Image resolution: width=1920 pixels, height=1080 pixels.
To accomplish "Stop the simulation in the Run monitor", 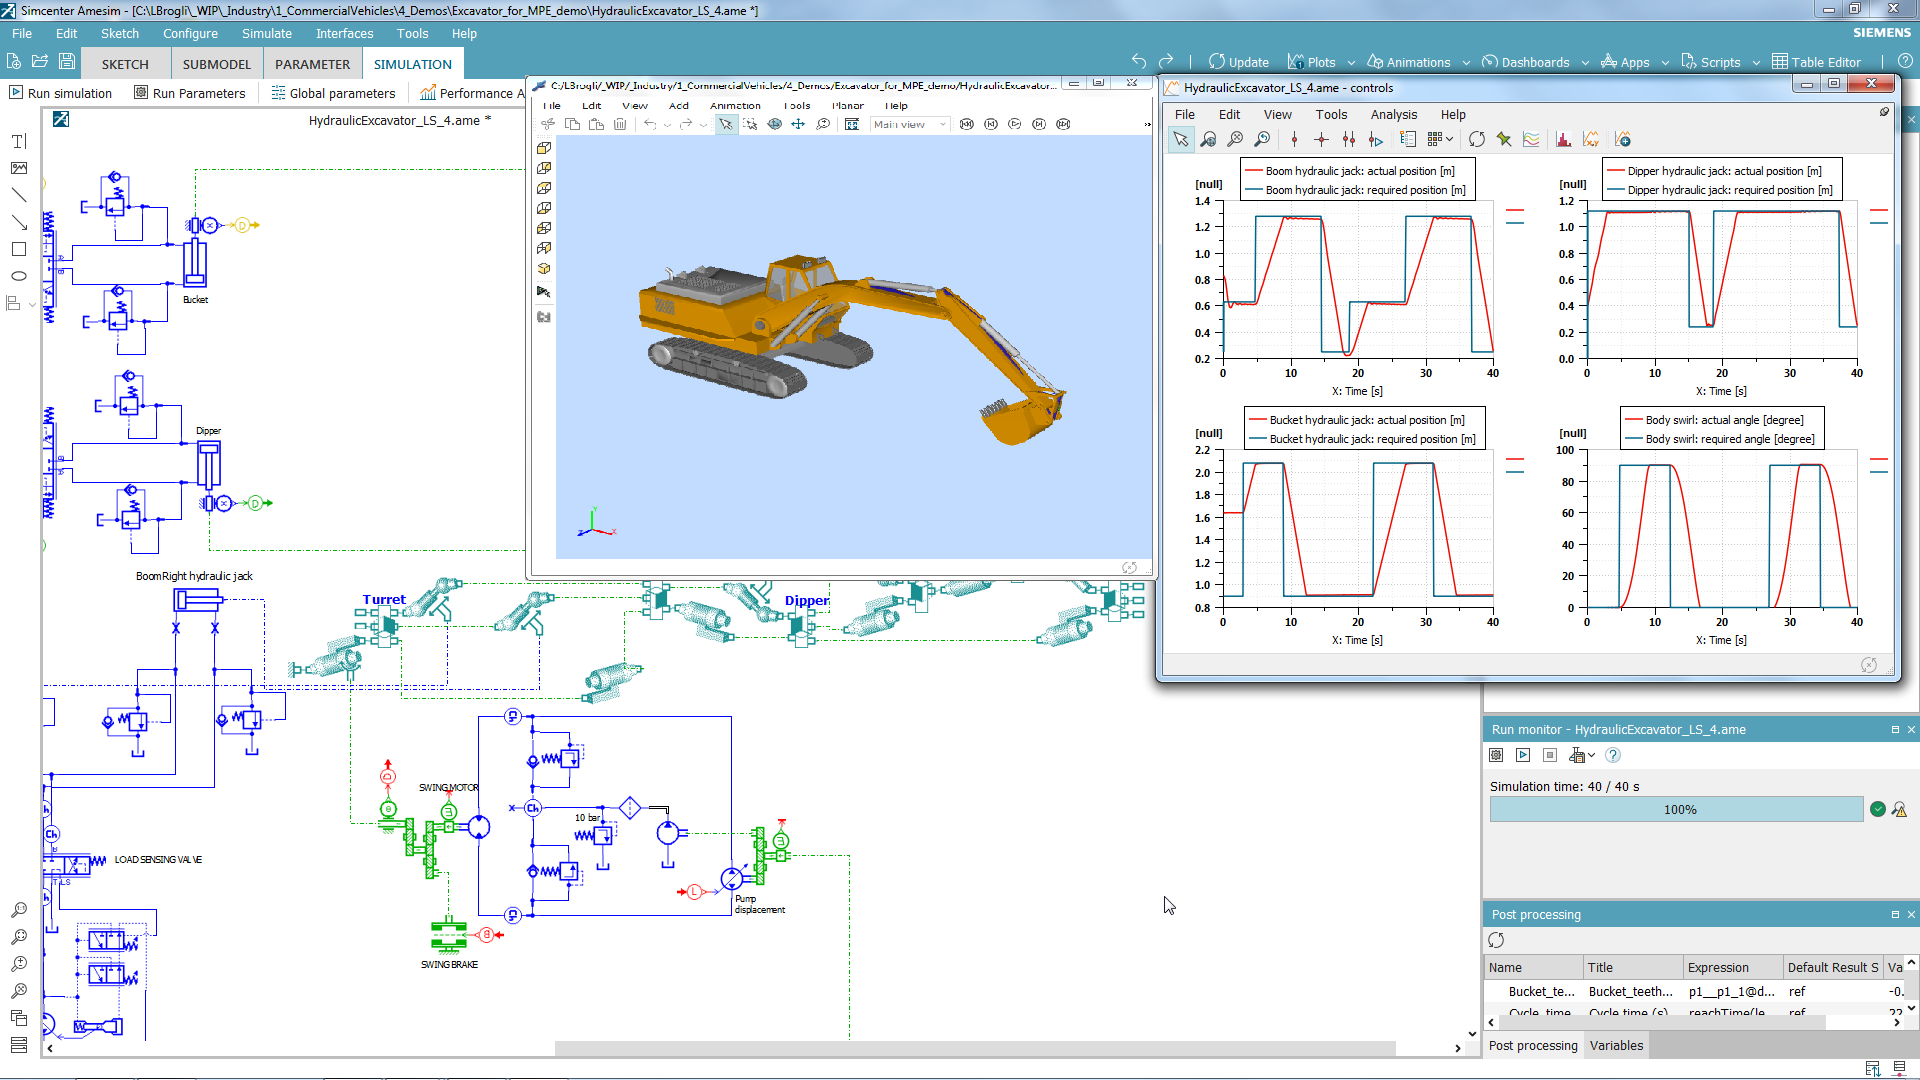I will coord(1550,756).
